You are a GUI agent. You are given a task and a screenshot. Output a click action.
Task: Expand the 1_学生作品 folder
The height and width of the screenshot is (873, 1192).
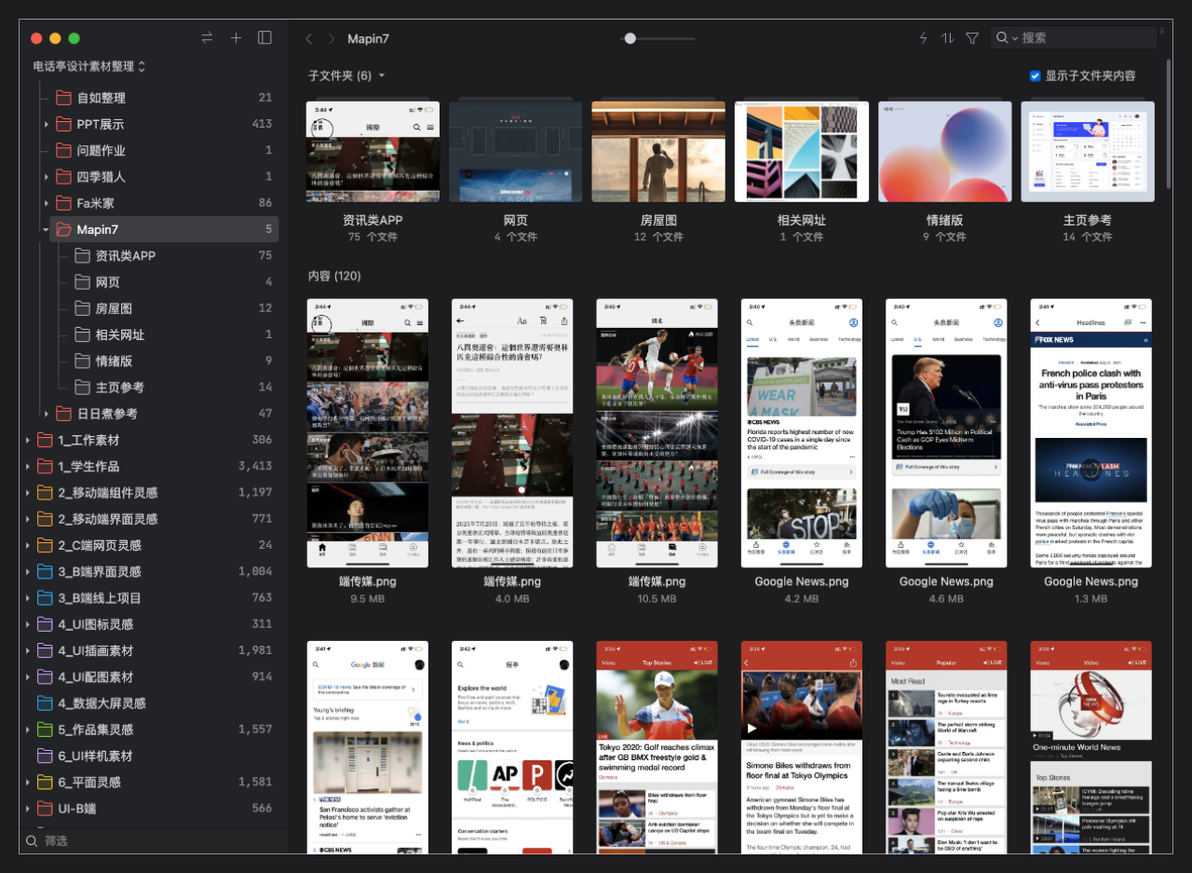tap(28, 466)
